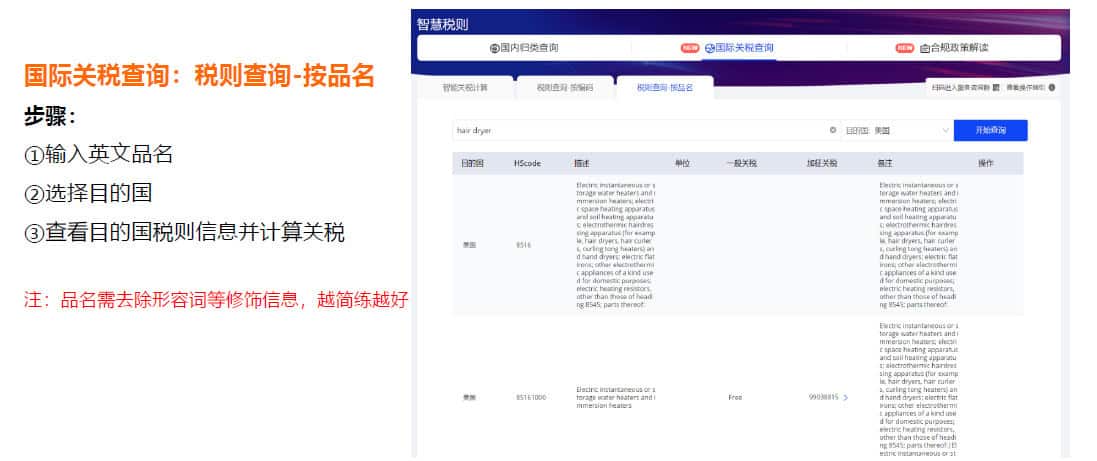The width and height of the screenshot is (1097, 461).
Task: Click the QR code icon for service inquiry
Action: 995,88
